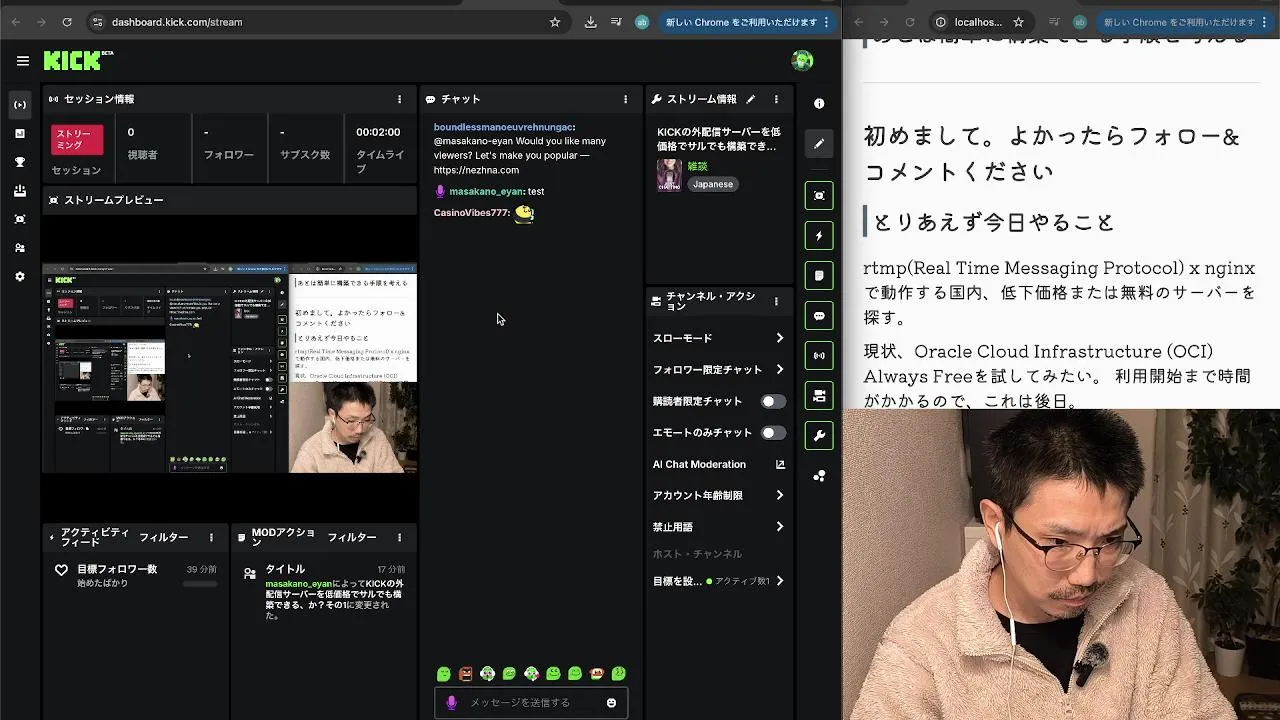Click フィルター in MODアクション panel
The image size is (1280, 720).
[352, 537]
